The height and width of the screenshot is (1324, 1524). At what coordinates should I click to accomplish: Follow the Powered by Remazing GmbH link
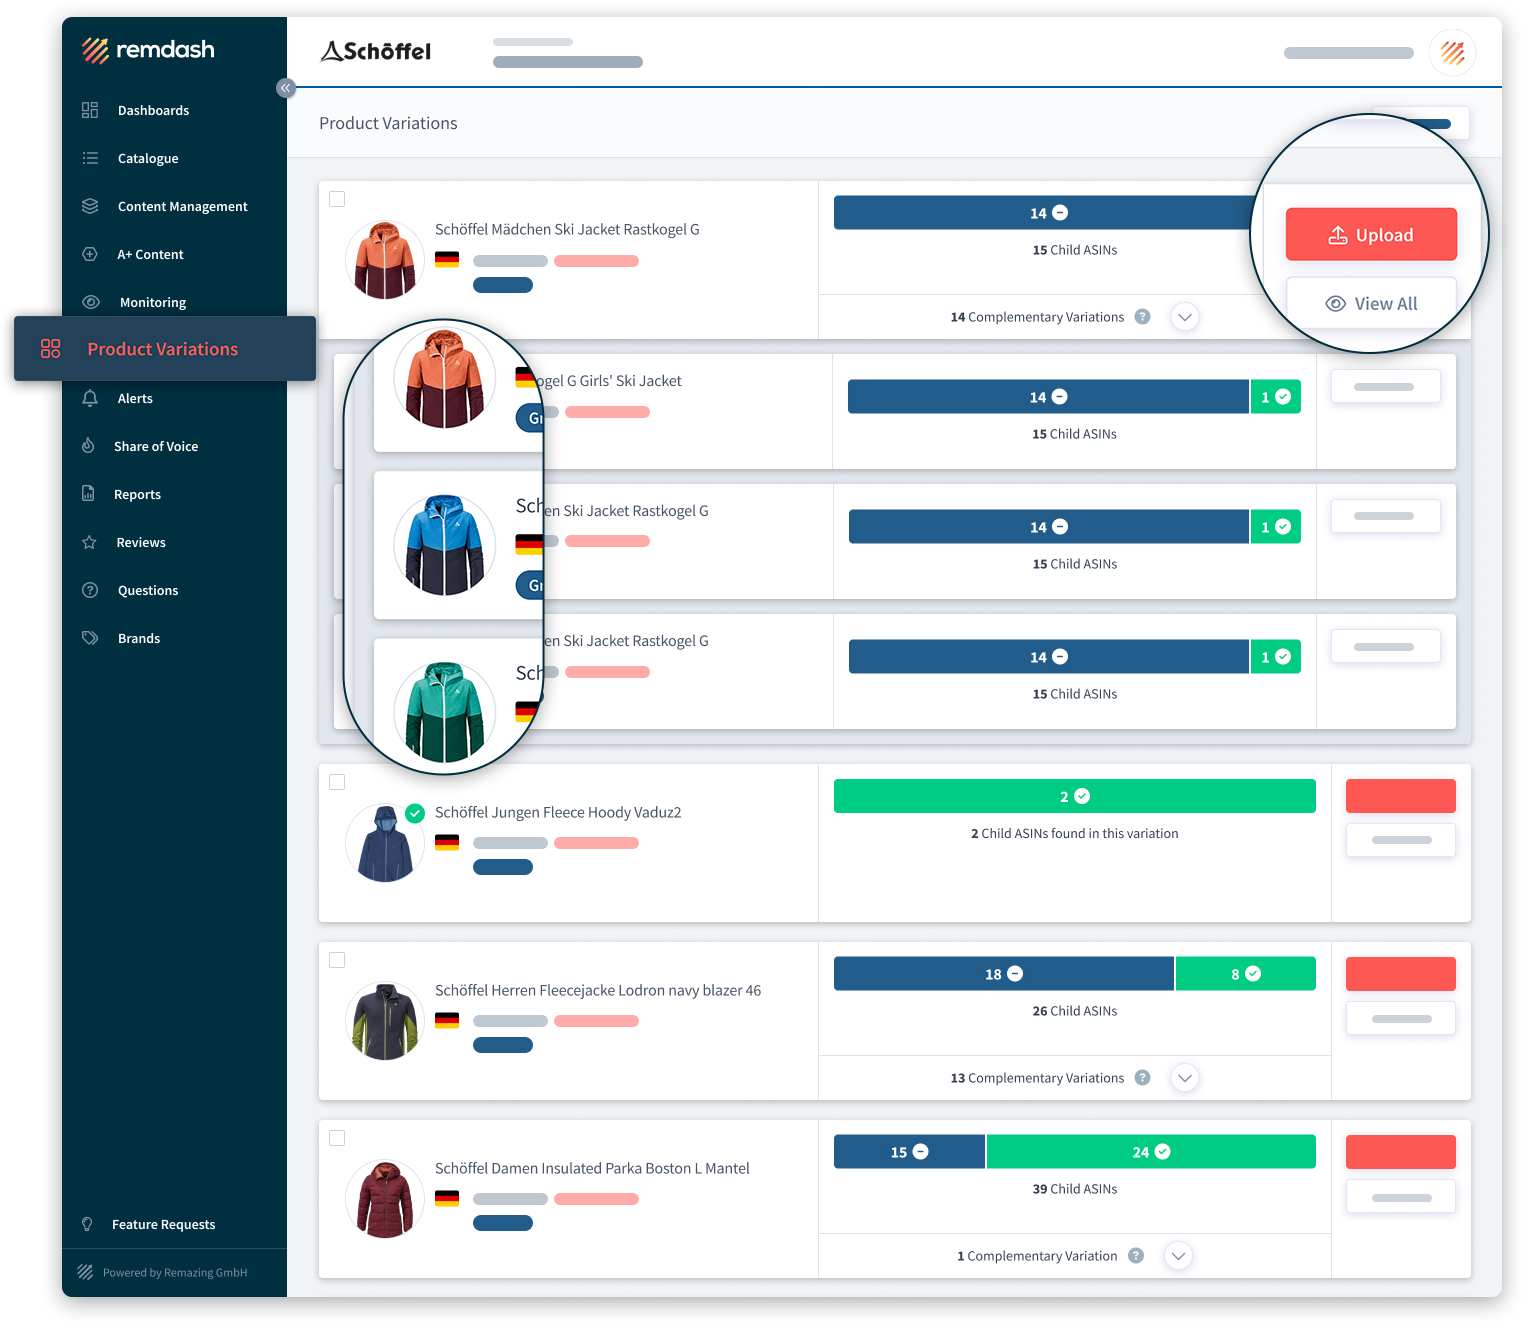175,1273
